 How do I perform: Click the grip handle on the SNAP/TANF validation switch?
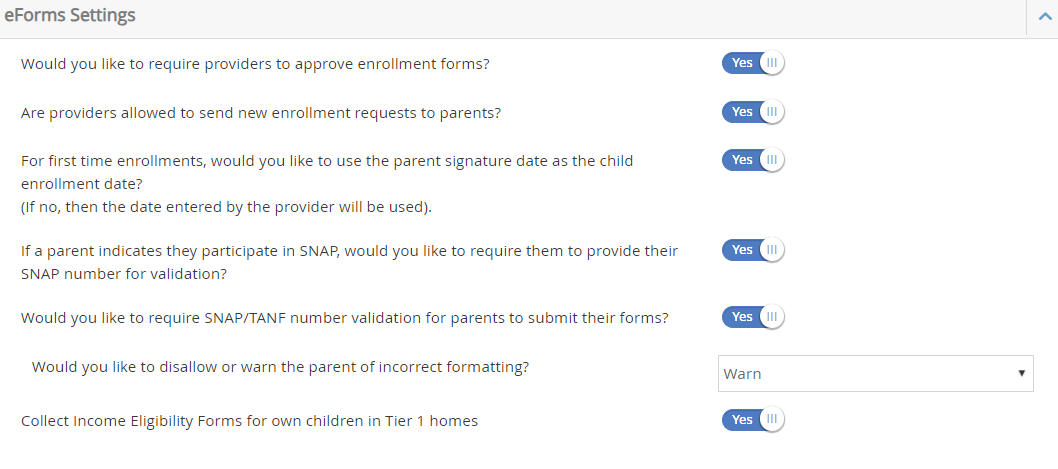772,317
